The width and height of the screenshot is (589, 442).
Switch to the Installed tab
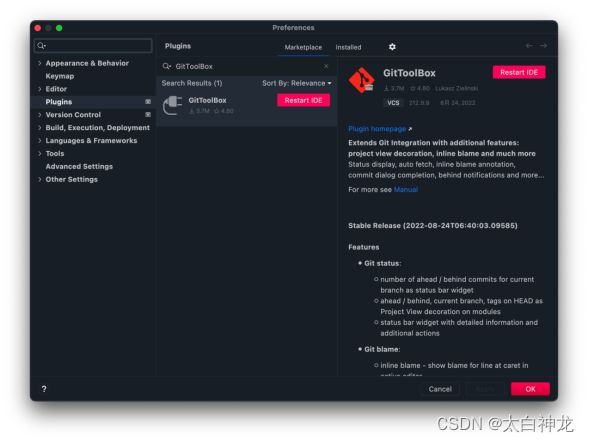(348, 47)
